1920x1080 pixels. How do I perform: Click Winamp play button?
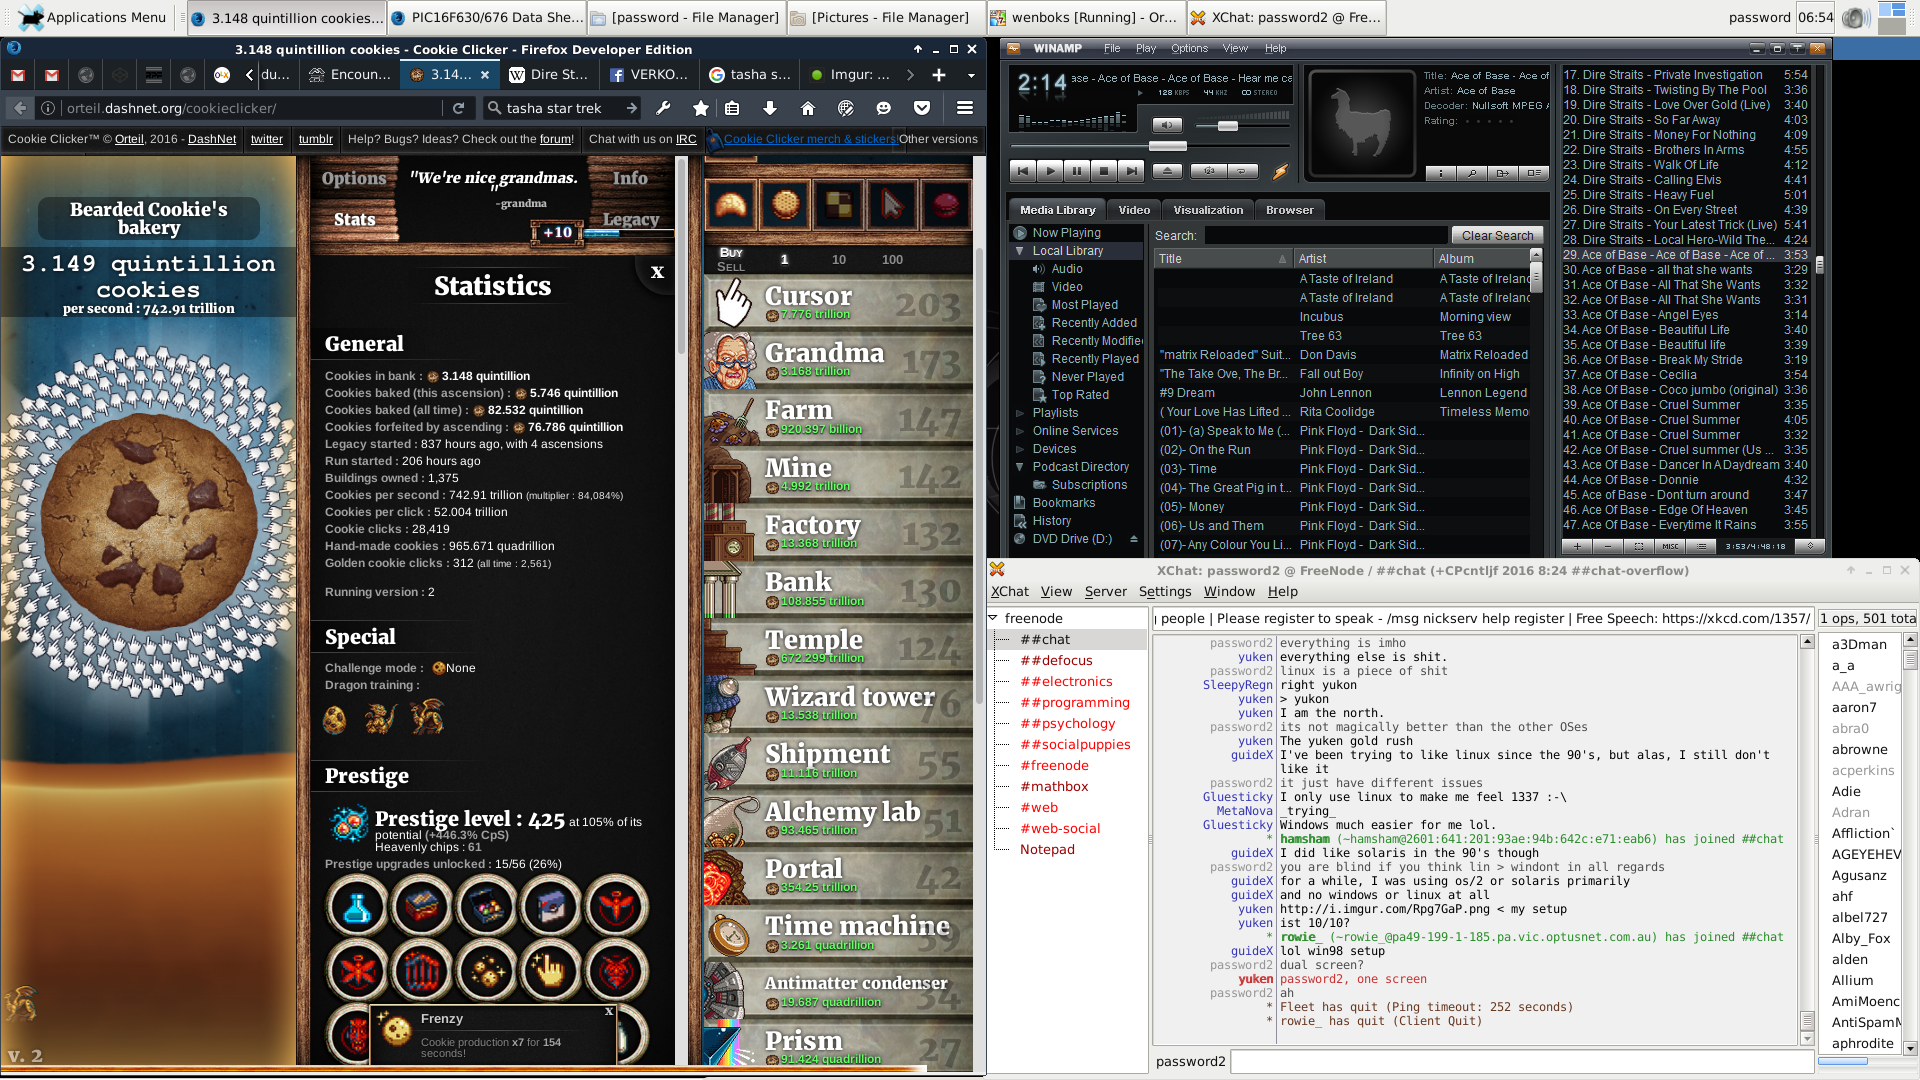pyautogui.click(x=1049, y=171)
